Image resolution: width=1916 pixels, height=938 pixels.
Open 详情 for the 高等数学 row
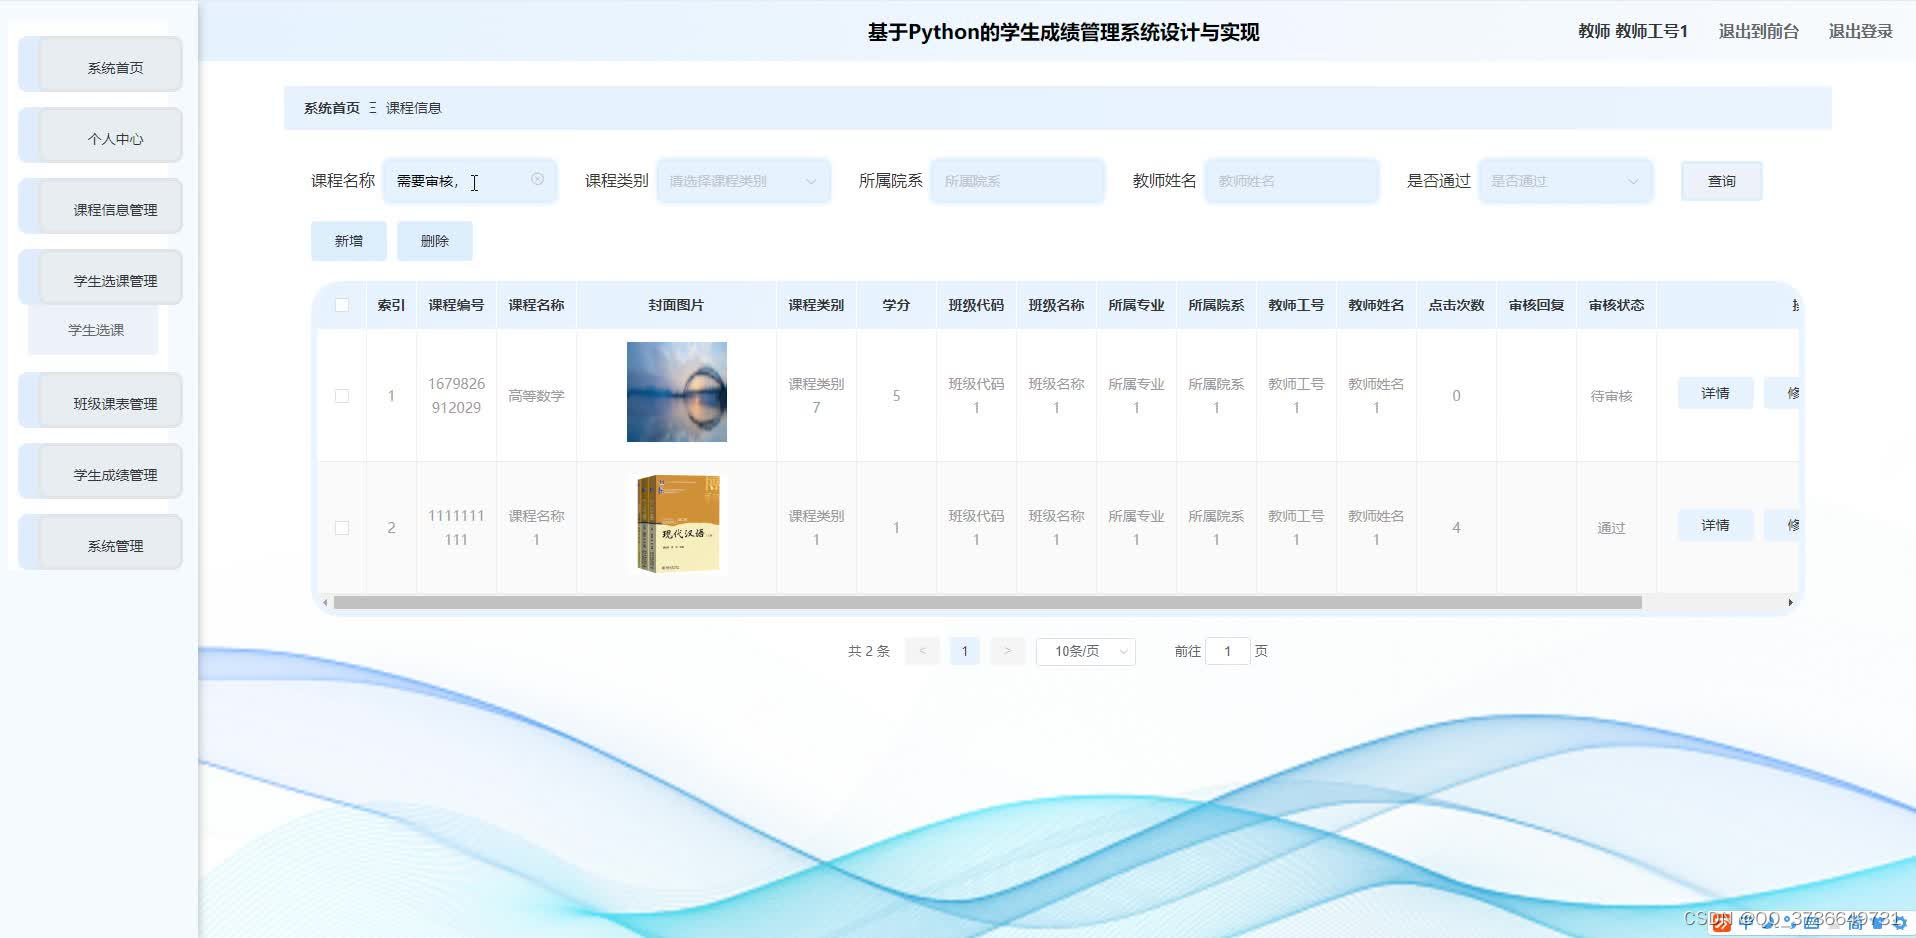[x=1715, y=393]
